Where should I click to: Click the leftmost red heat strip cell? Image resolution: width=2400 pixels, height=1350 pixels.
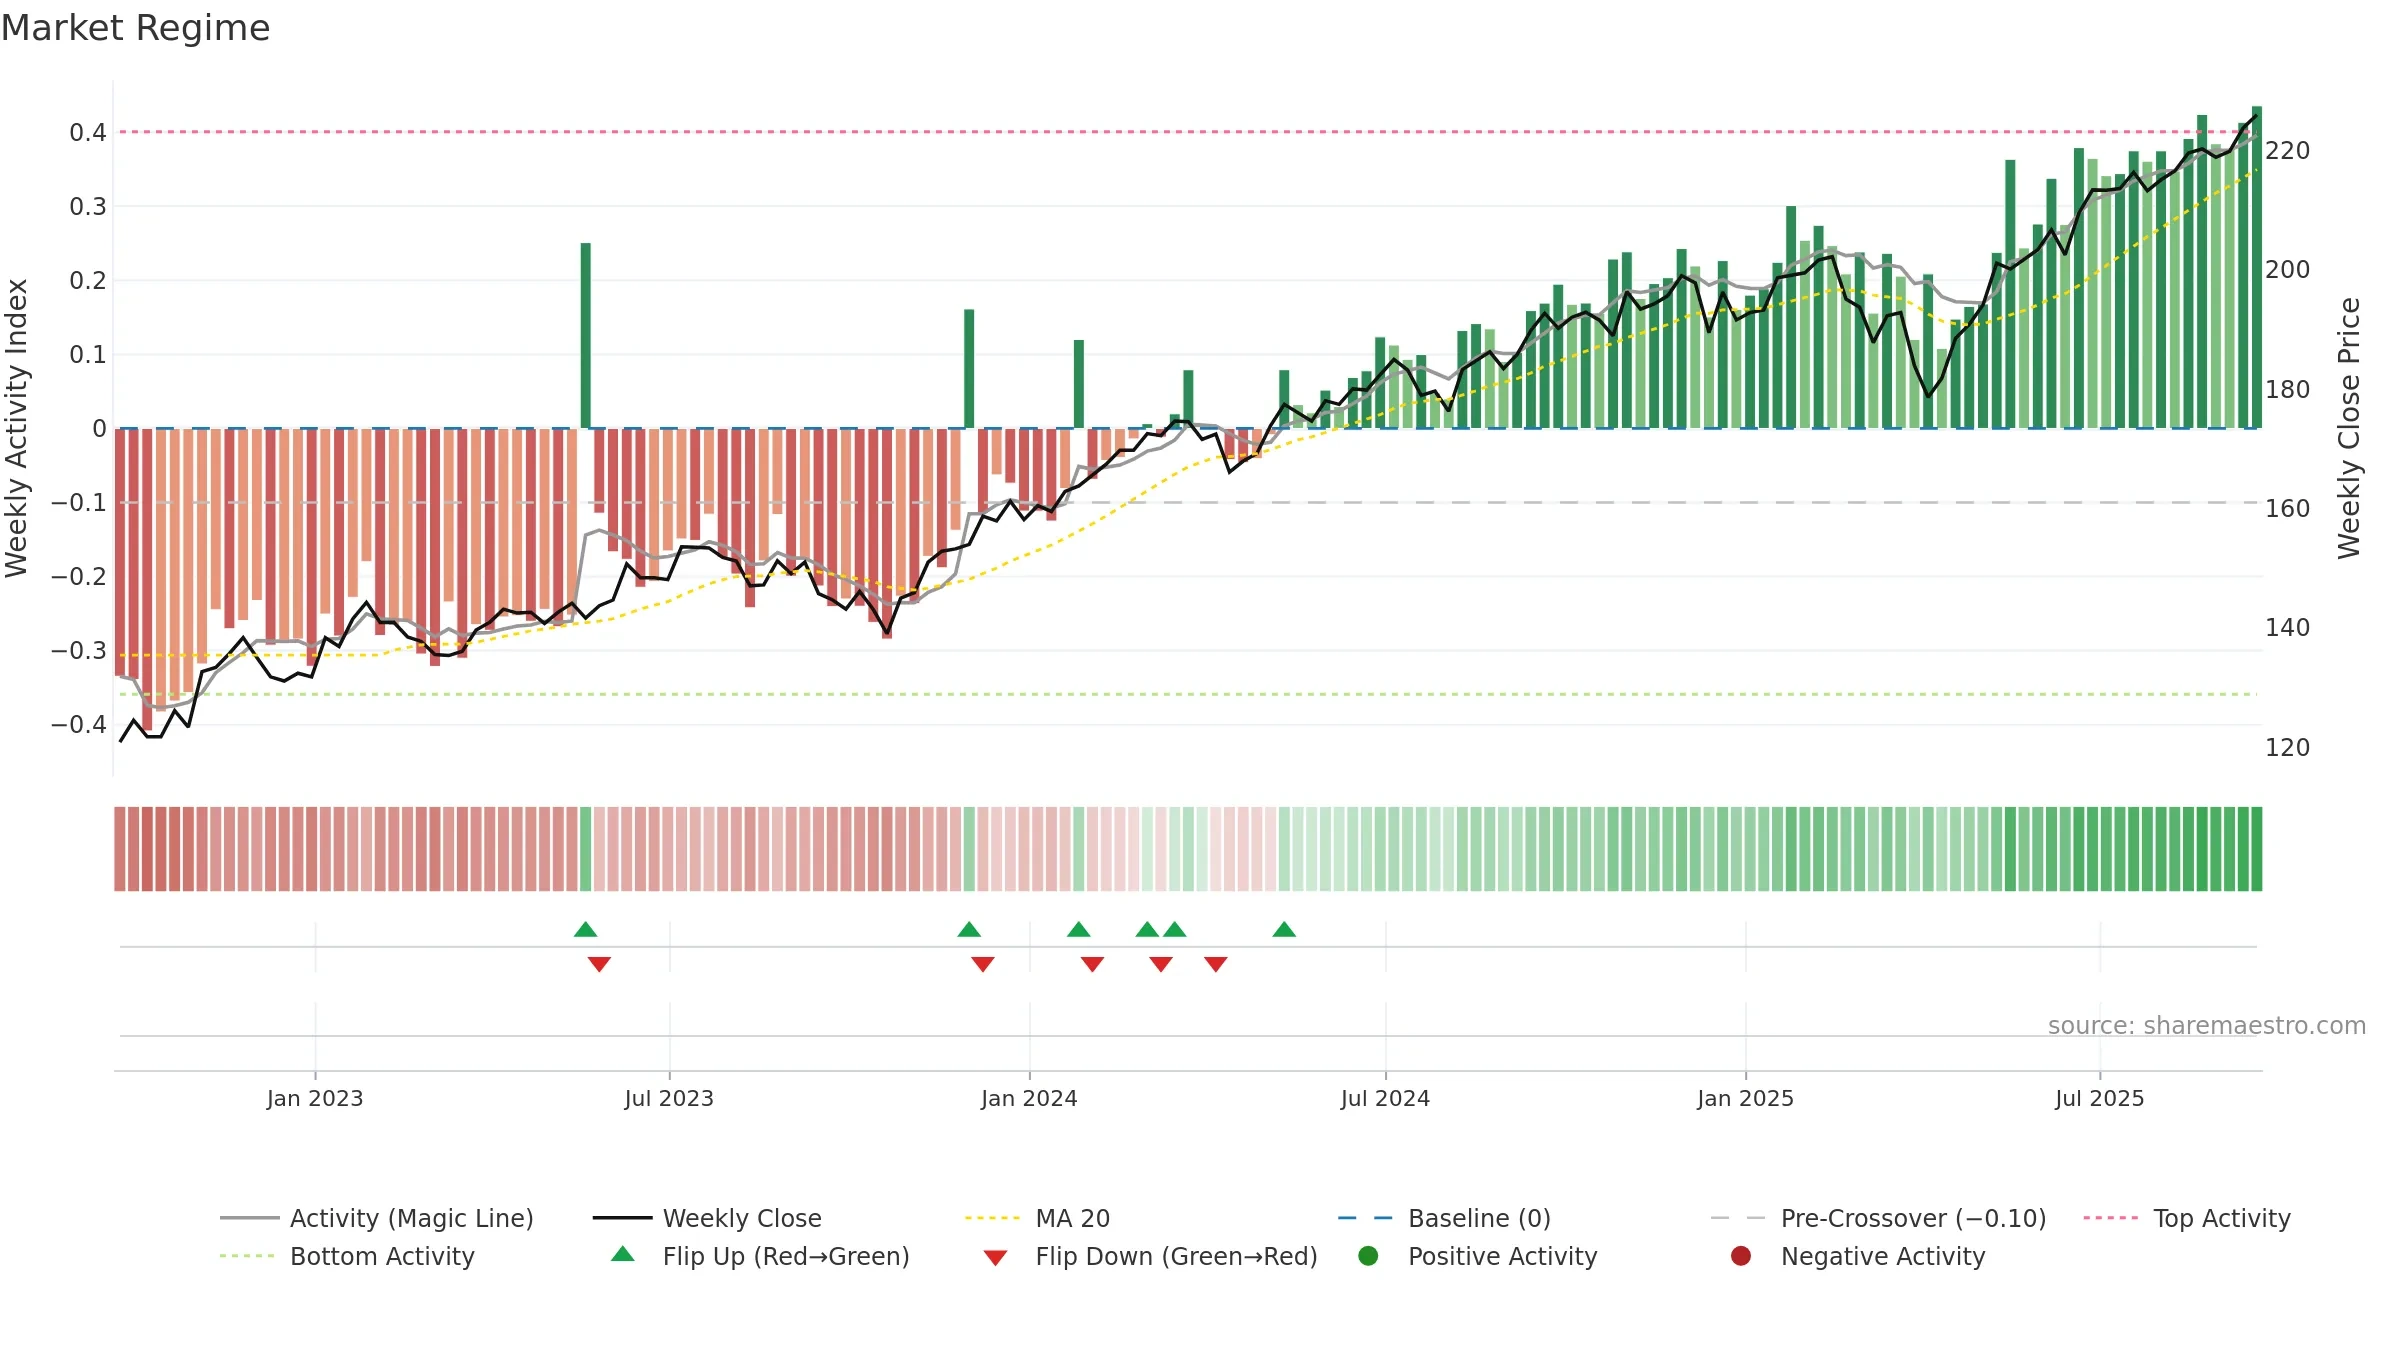[x=120, y=849]
